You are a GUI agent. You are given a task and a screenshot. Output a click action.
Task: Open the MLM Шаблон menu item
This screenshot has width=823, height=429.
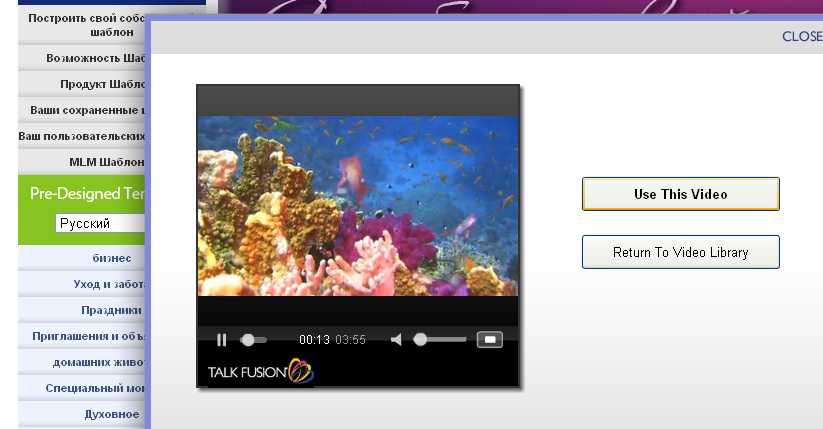pos(82,162)
